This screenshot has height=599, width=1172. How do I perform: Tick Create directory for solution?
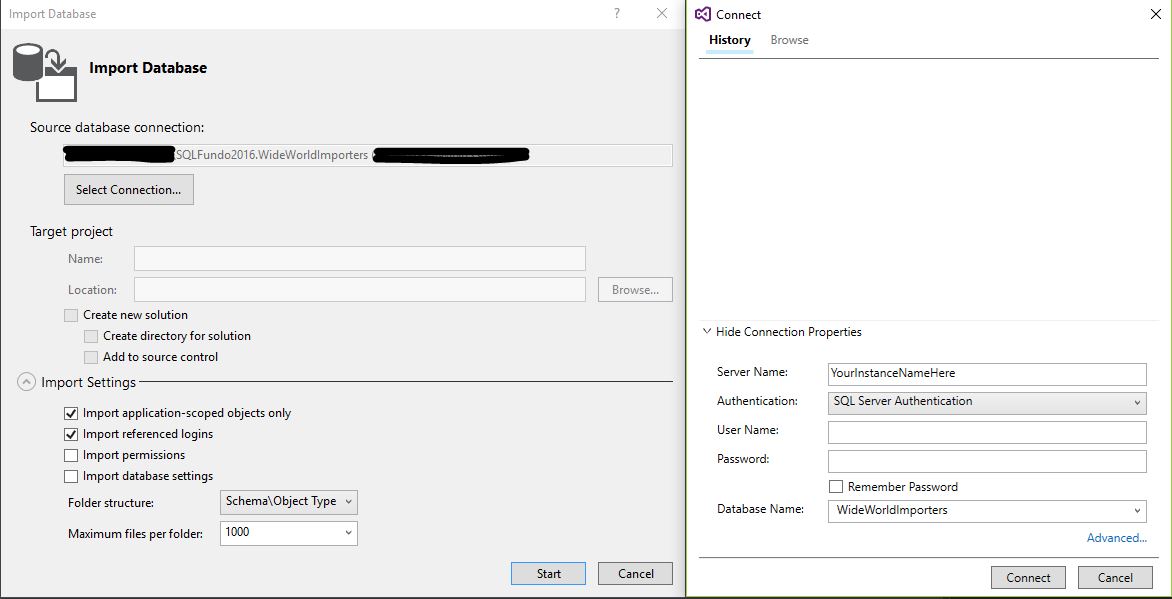(91, 337)
